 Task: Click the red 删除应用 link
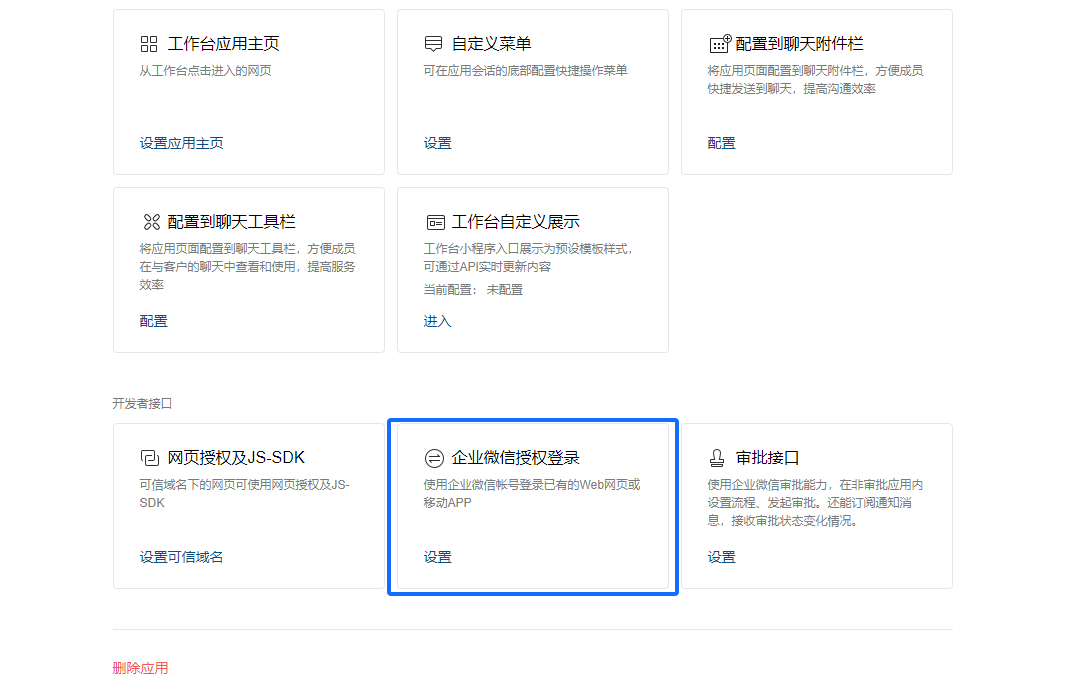[x=140, y=668]
